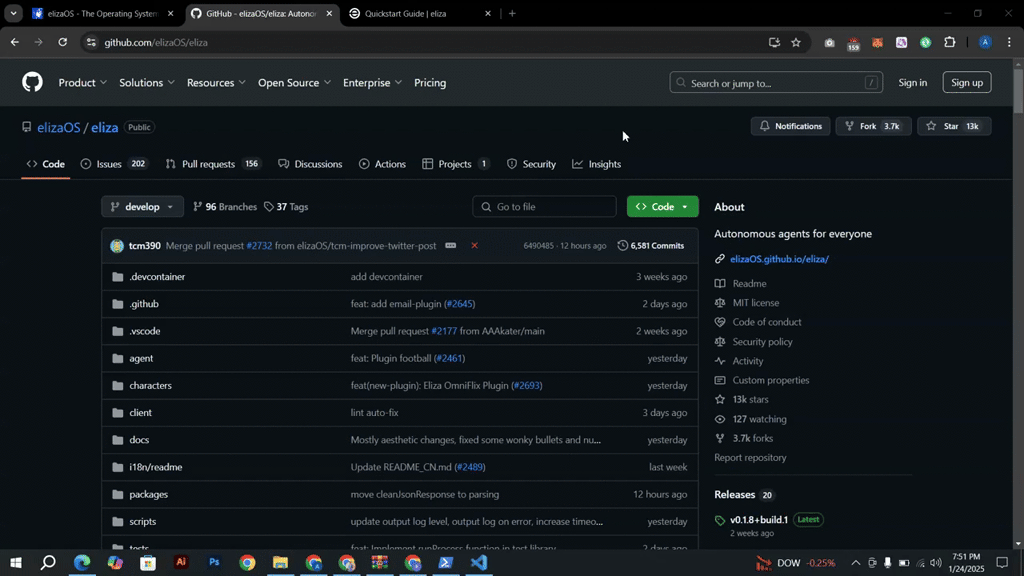This screenshot has height=576, width=1024.
Task: Open the packages folder
Action: (148, 494)
